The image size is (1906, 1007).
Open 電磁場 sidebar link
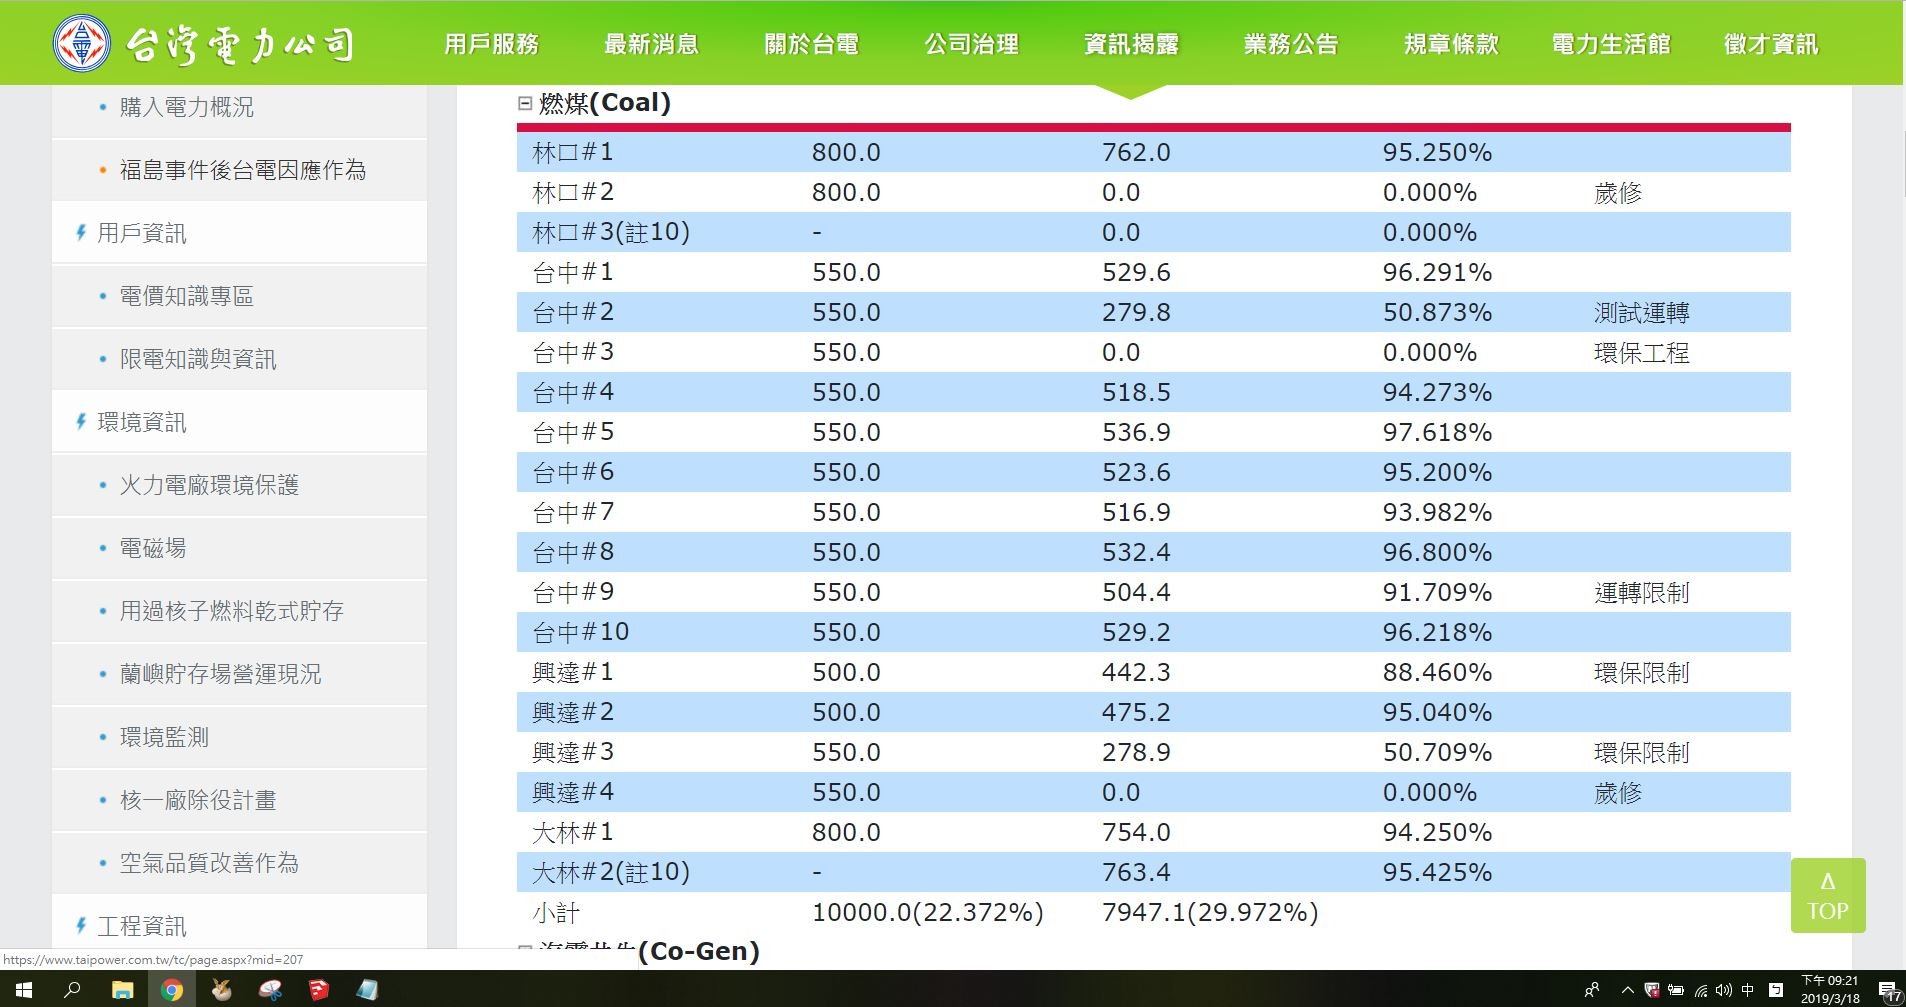[x=153, y=548]
